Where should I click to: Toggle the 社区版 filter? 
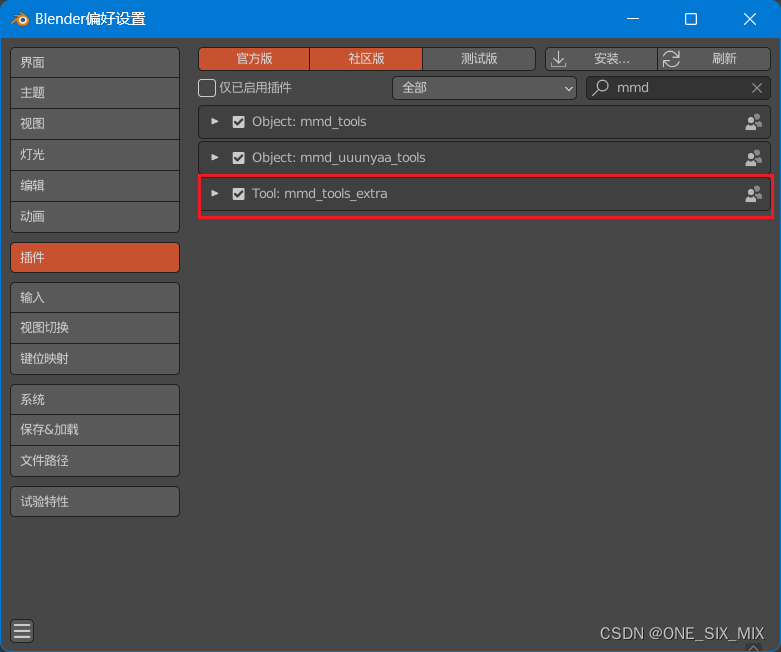click(x=366, y=59)
